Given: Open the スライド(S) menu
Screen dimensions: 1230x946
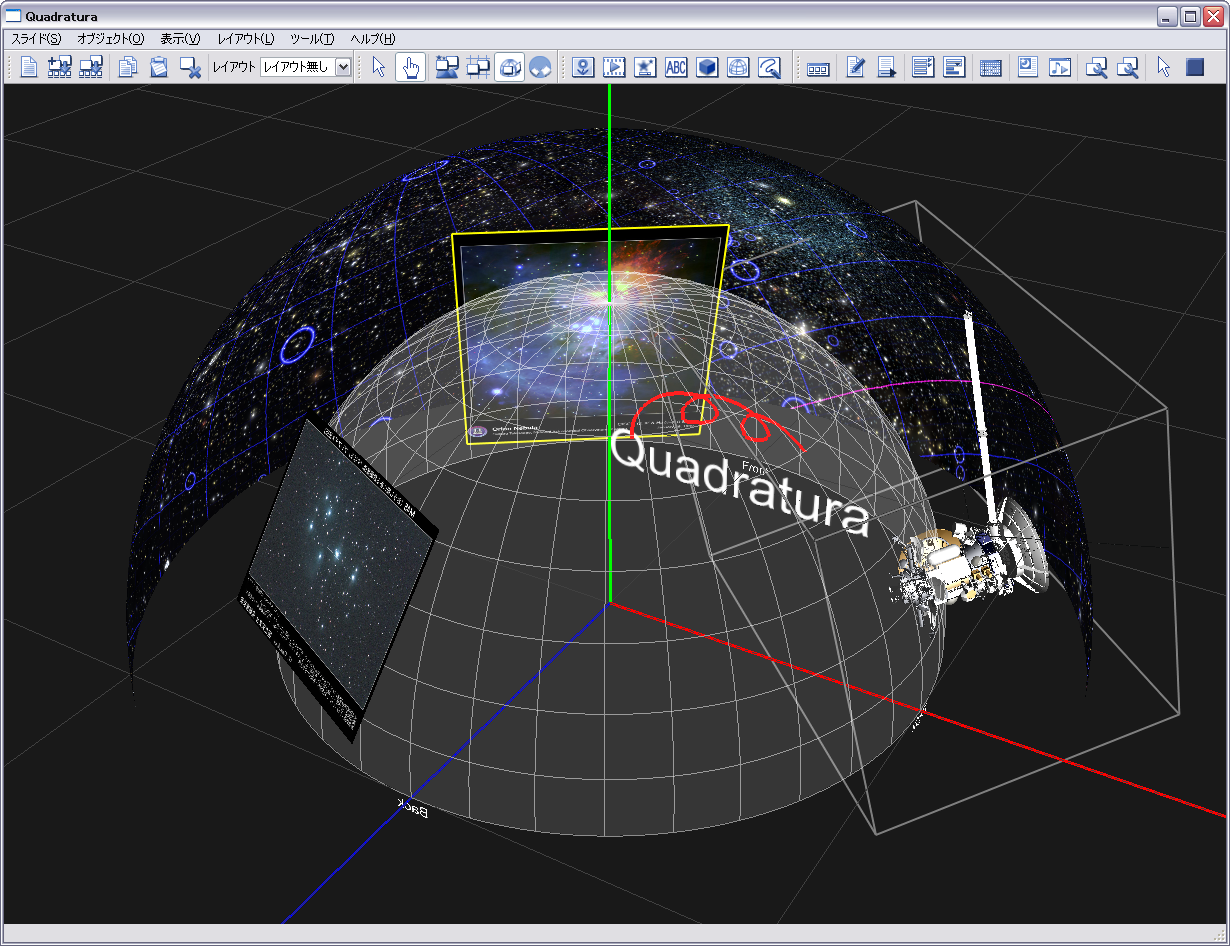Looking at the screenshot, I should (36, 39).
